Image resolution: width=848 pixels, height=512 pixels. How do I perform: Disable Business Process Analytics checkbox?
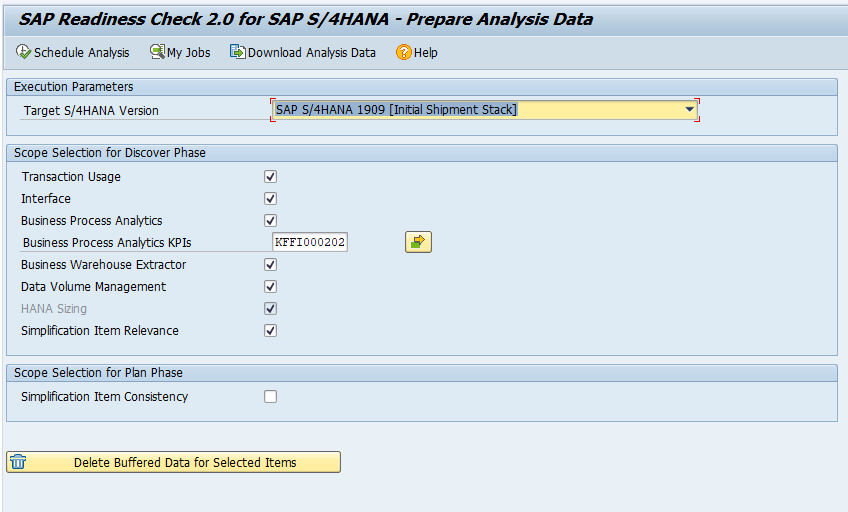point(270,220)
